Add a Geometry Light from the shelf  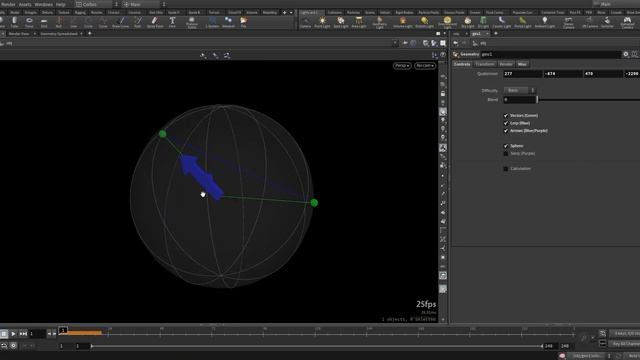[380, 22]
